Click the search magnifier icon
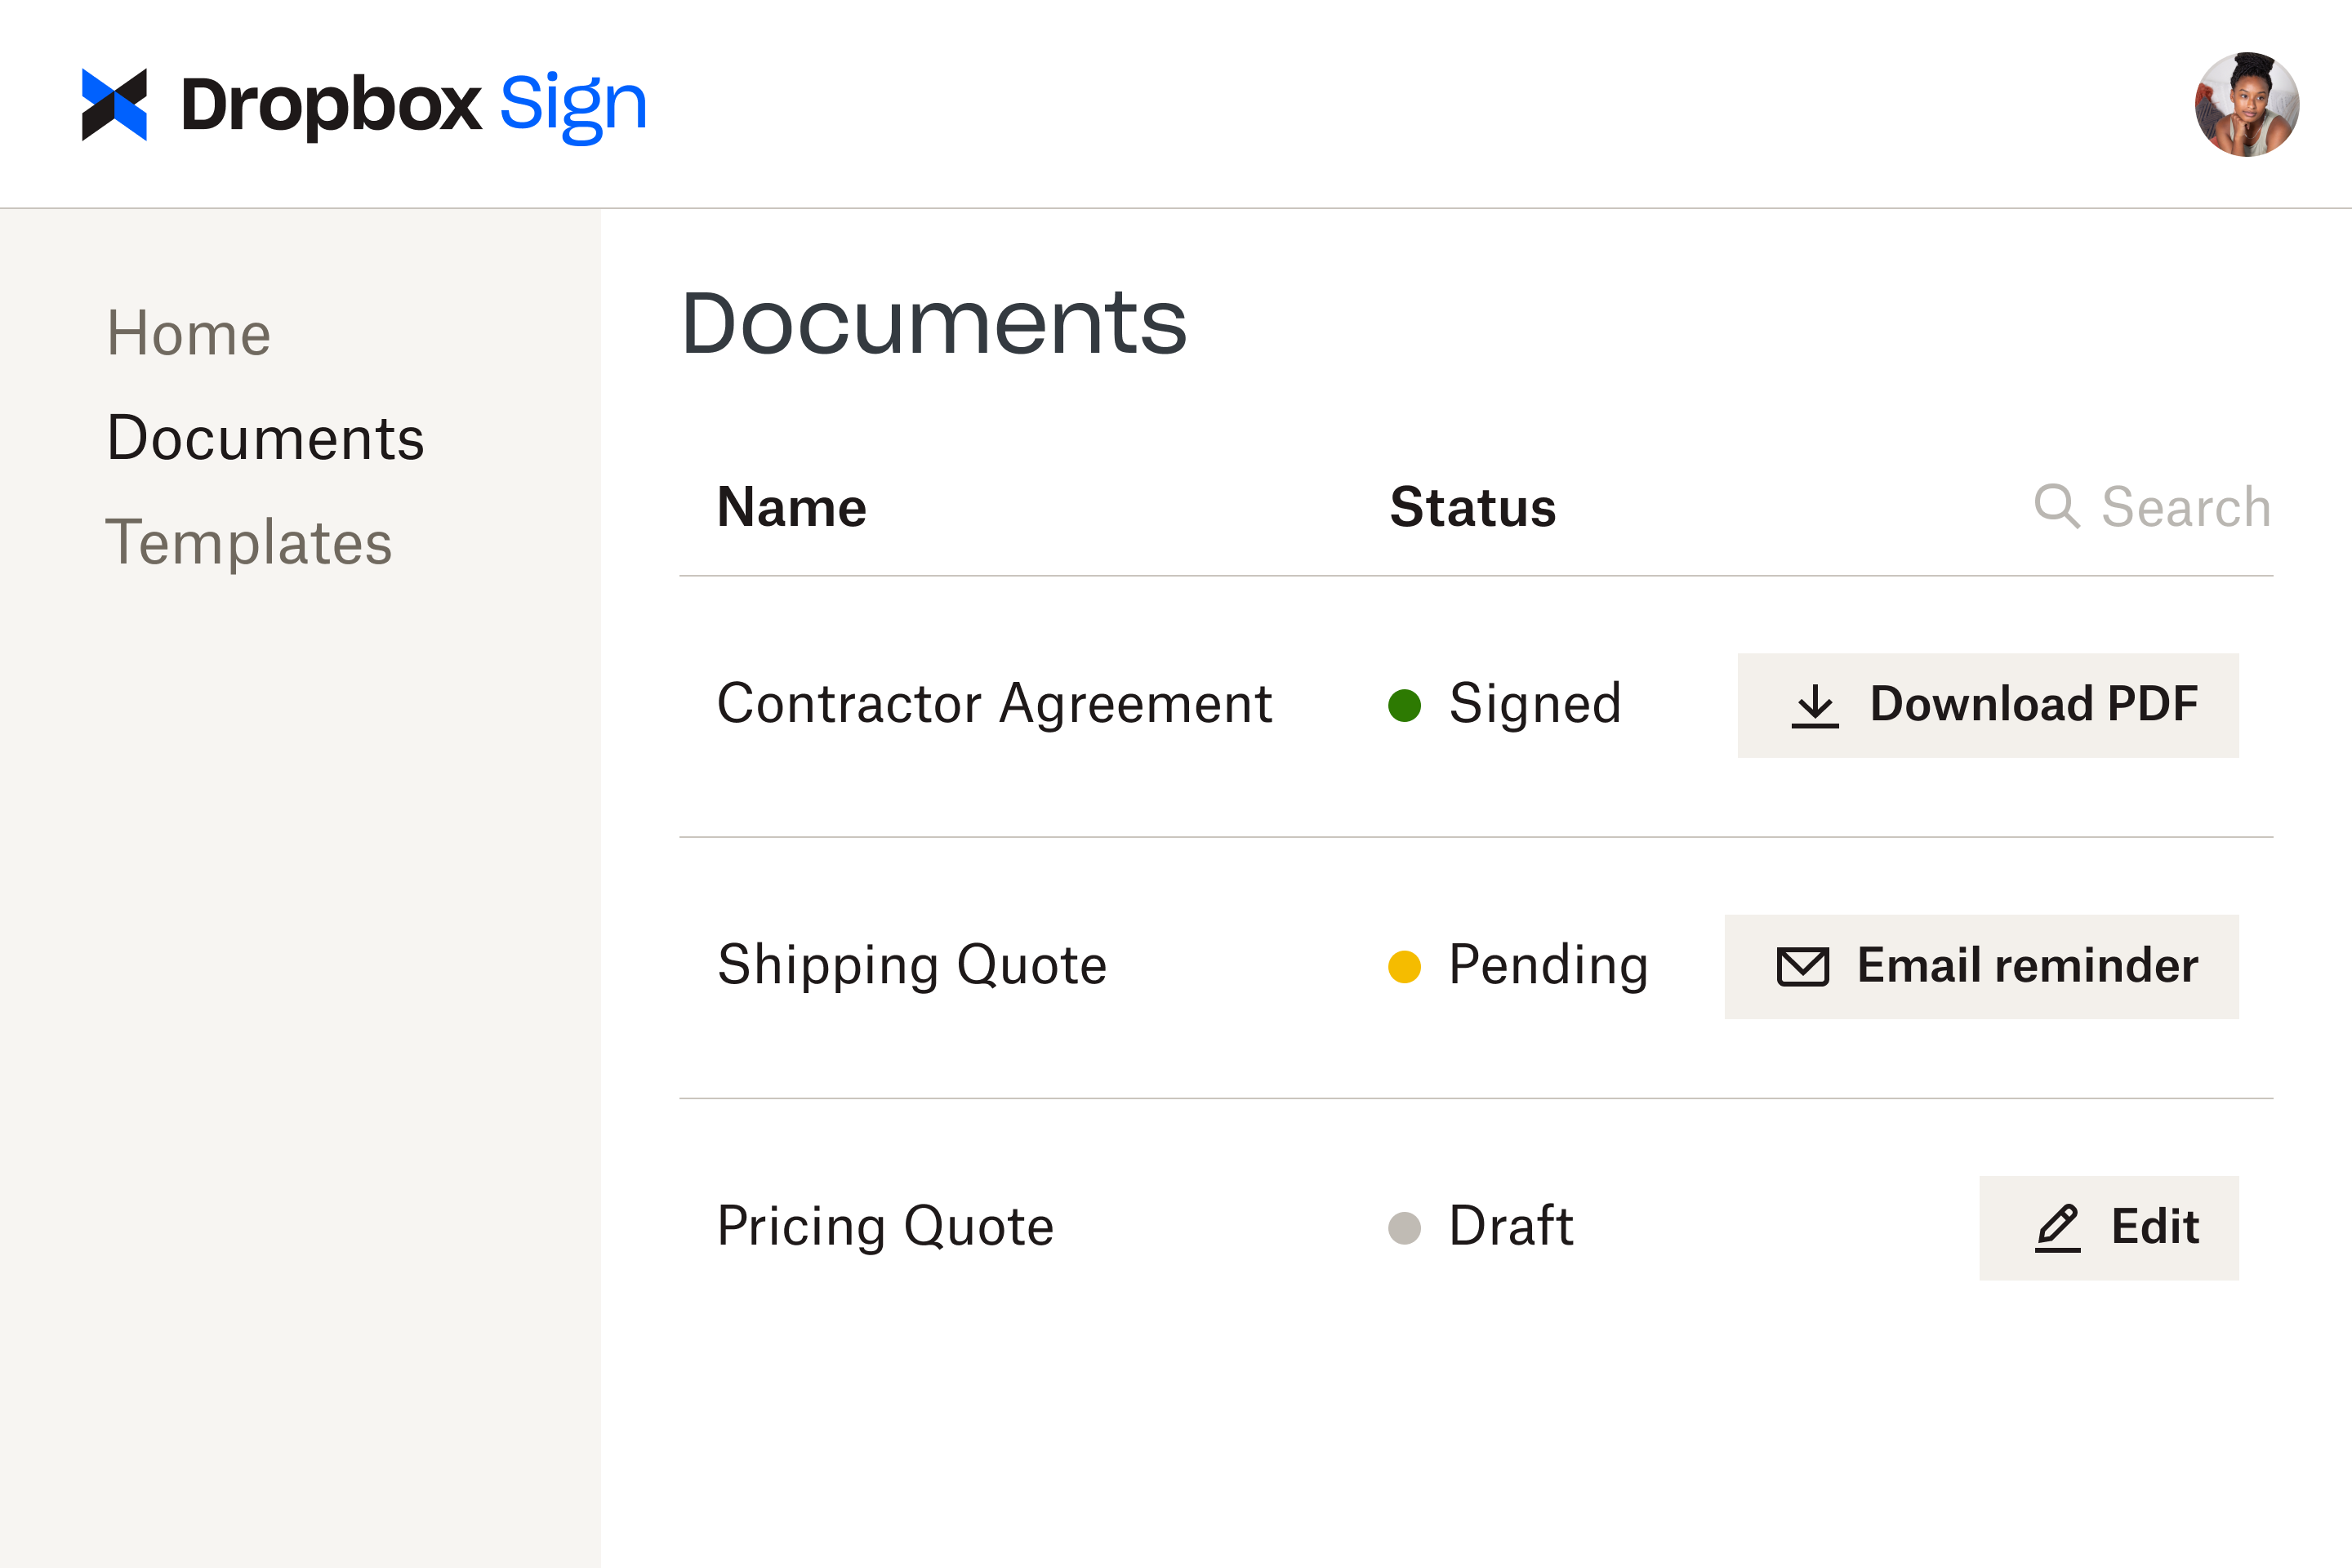Image resolution: width=2352 pixels, height=1568 pixels. pos(2057,506)
